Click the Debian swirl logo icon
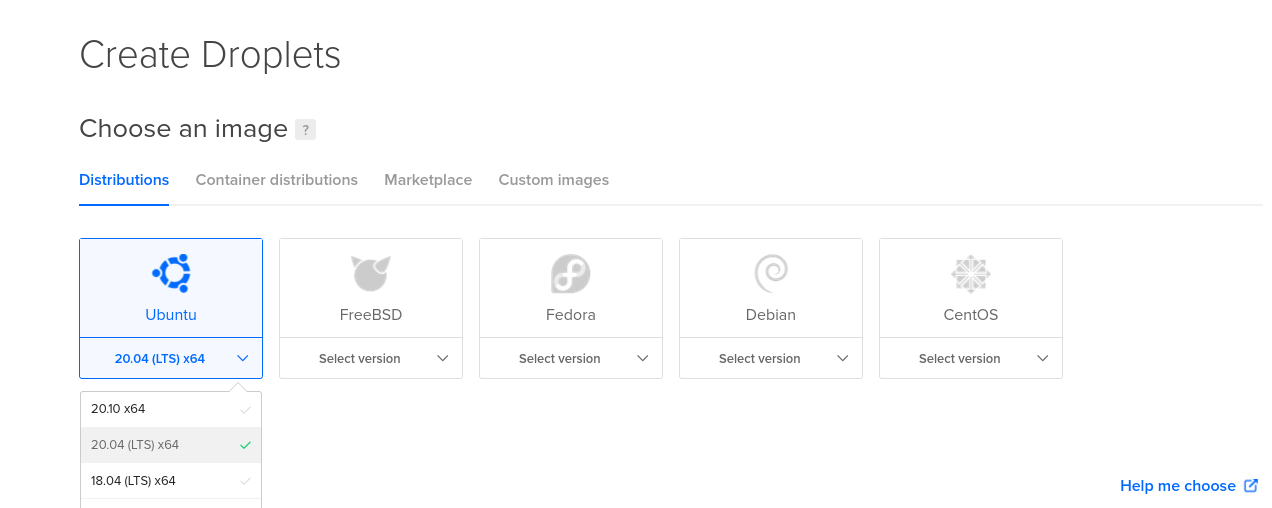 [x=771, y=272]
